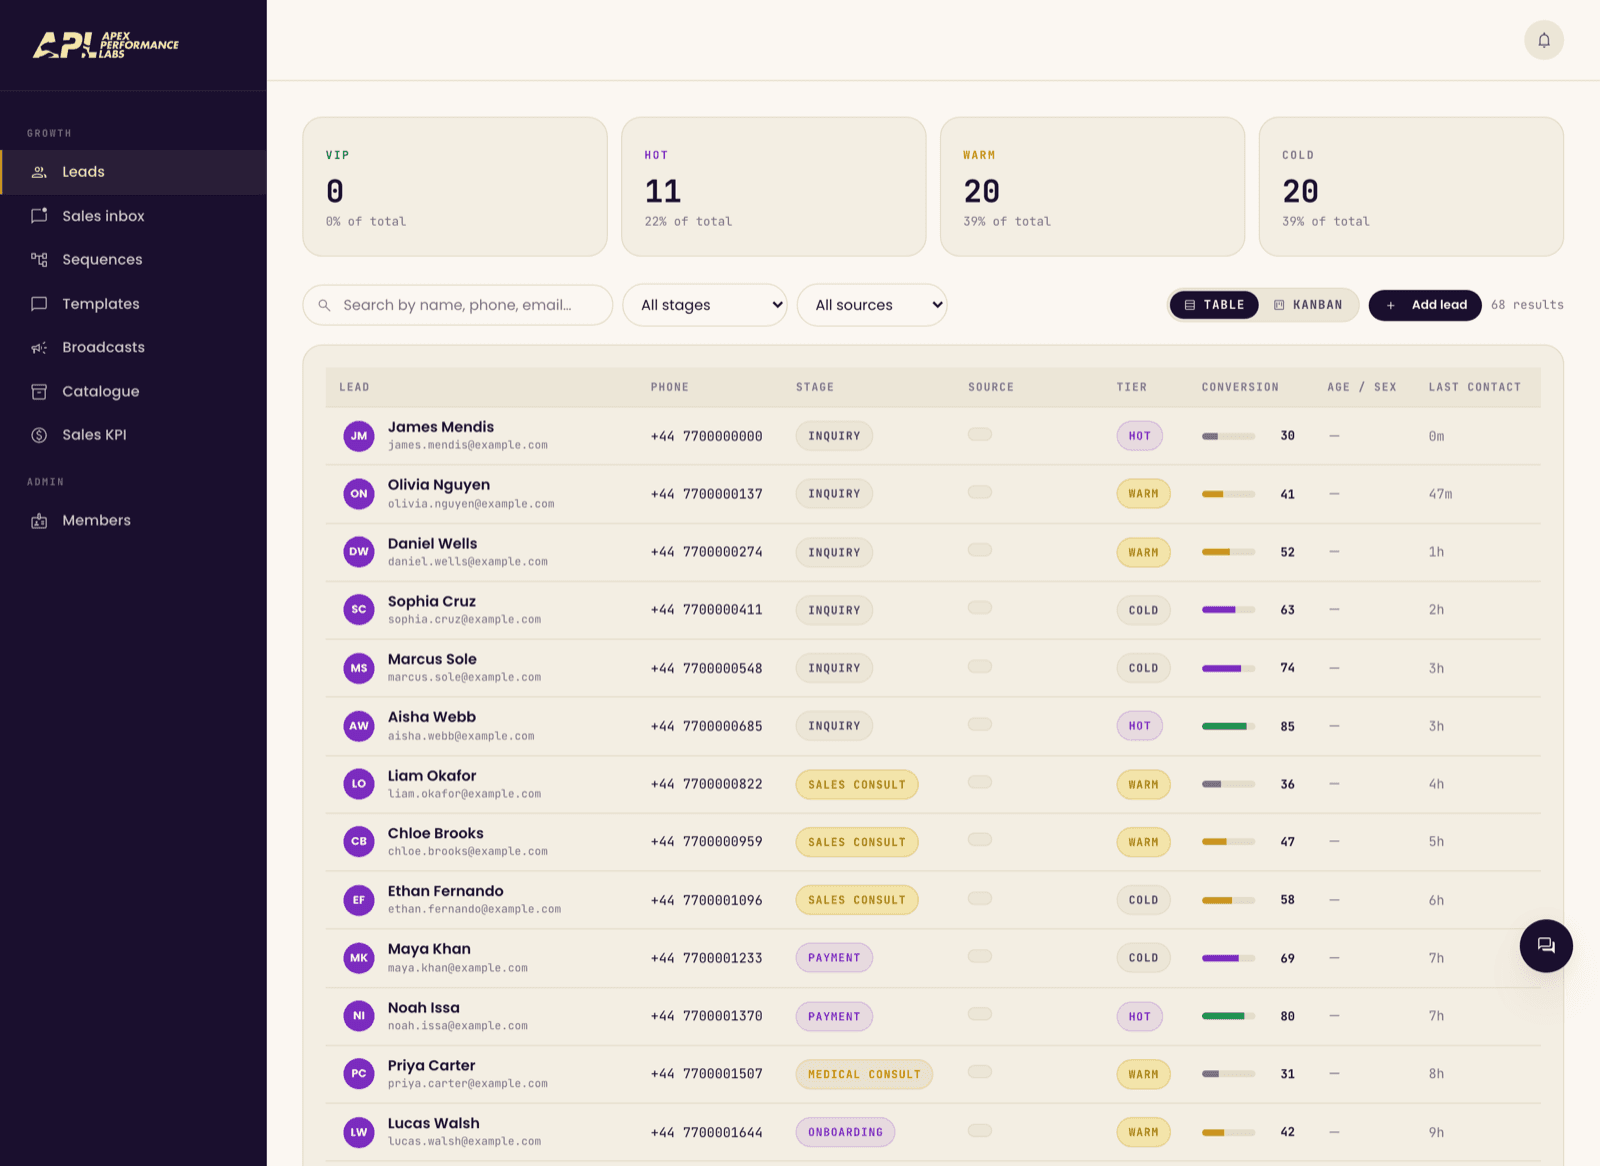Click James Mendis JM avatar

[359, 436]
